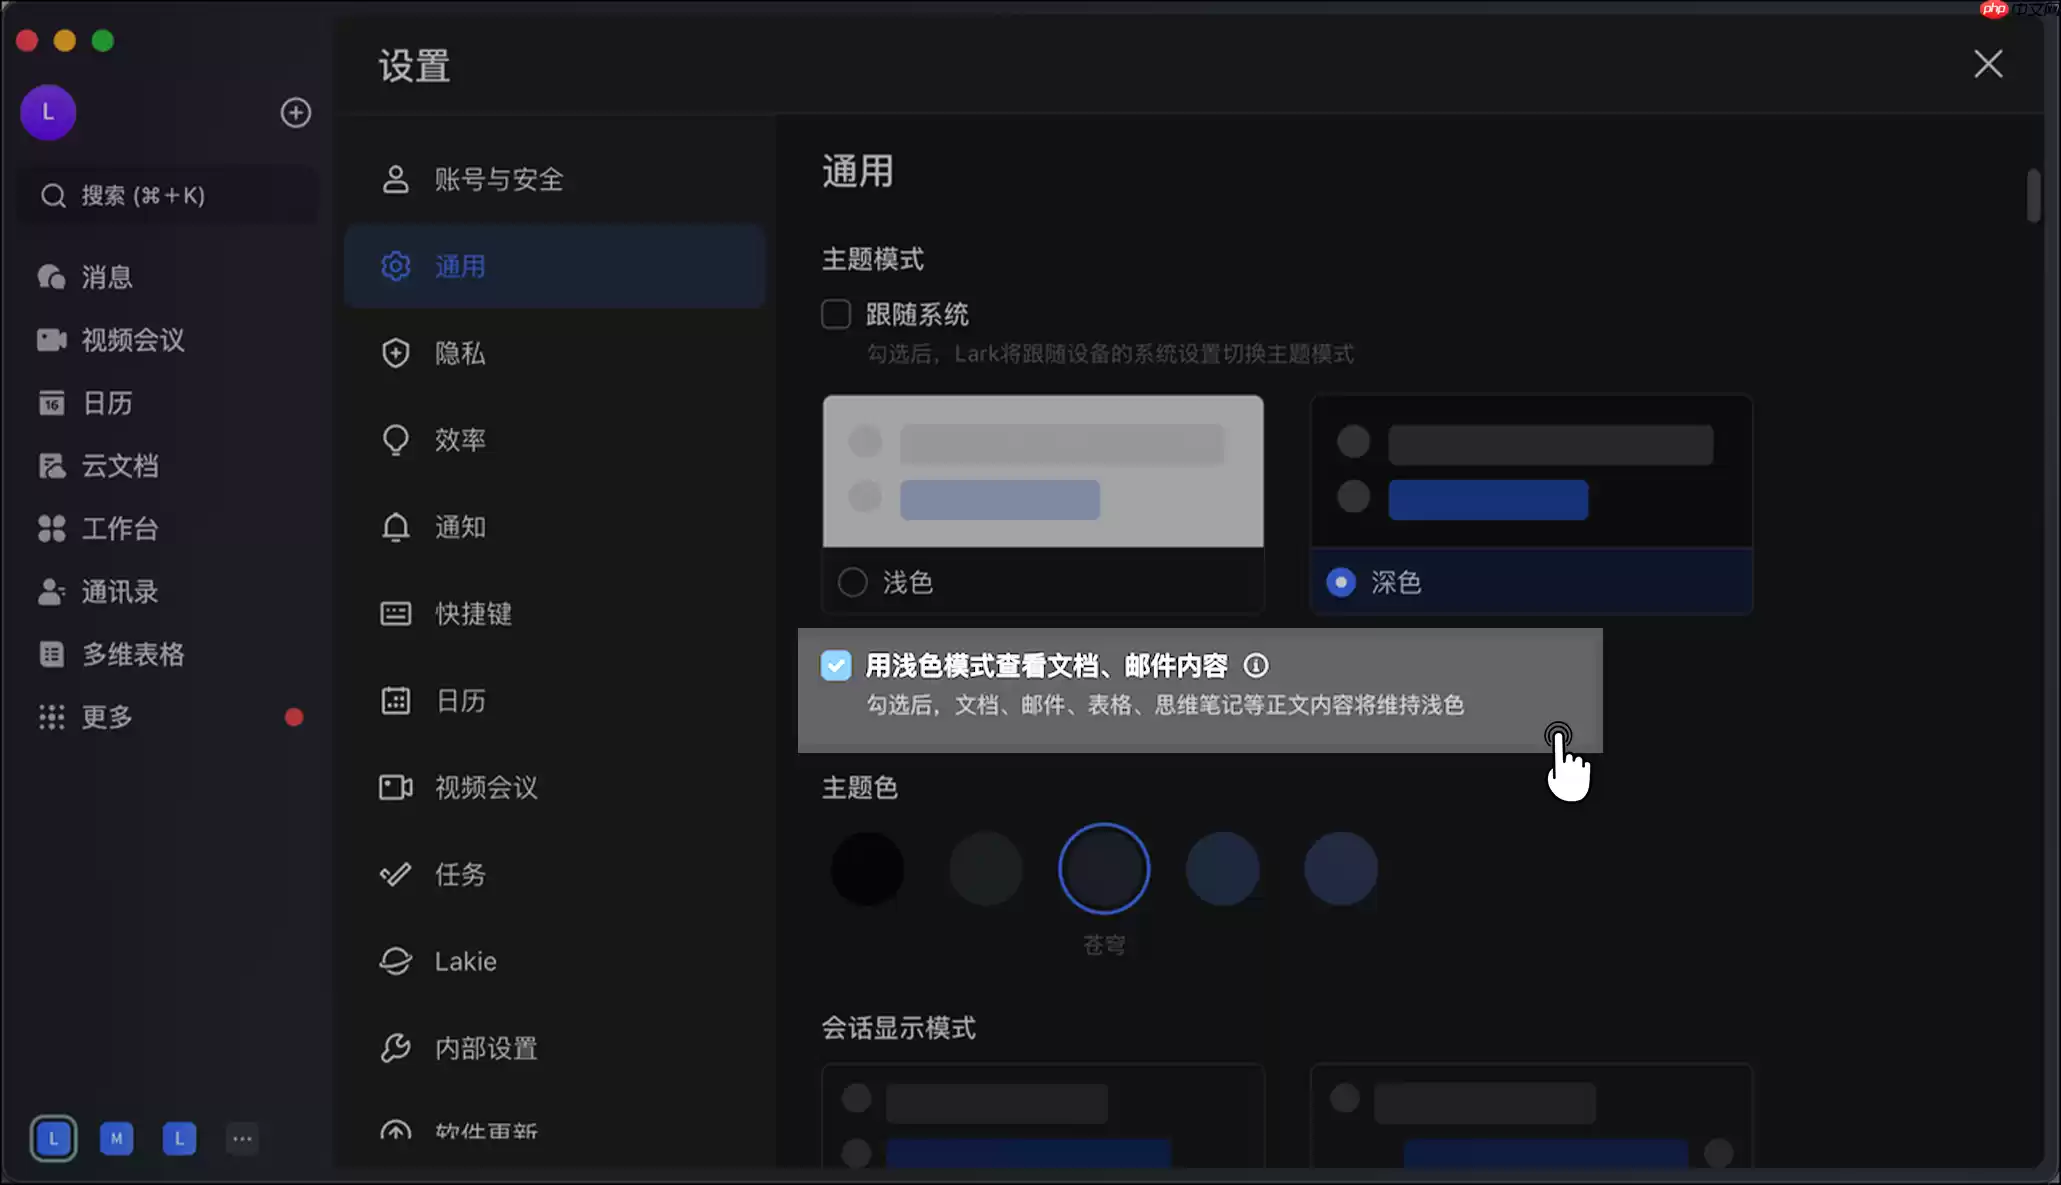Click the + add button near the avatar
This screenshot has height=1185, width=2061.
click(295, 112)
